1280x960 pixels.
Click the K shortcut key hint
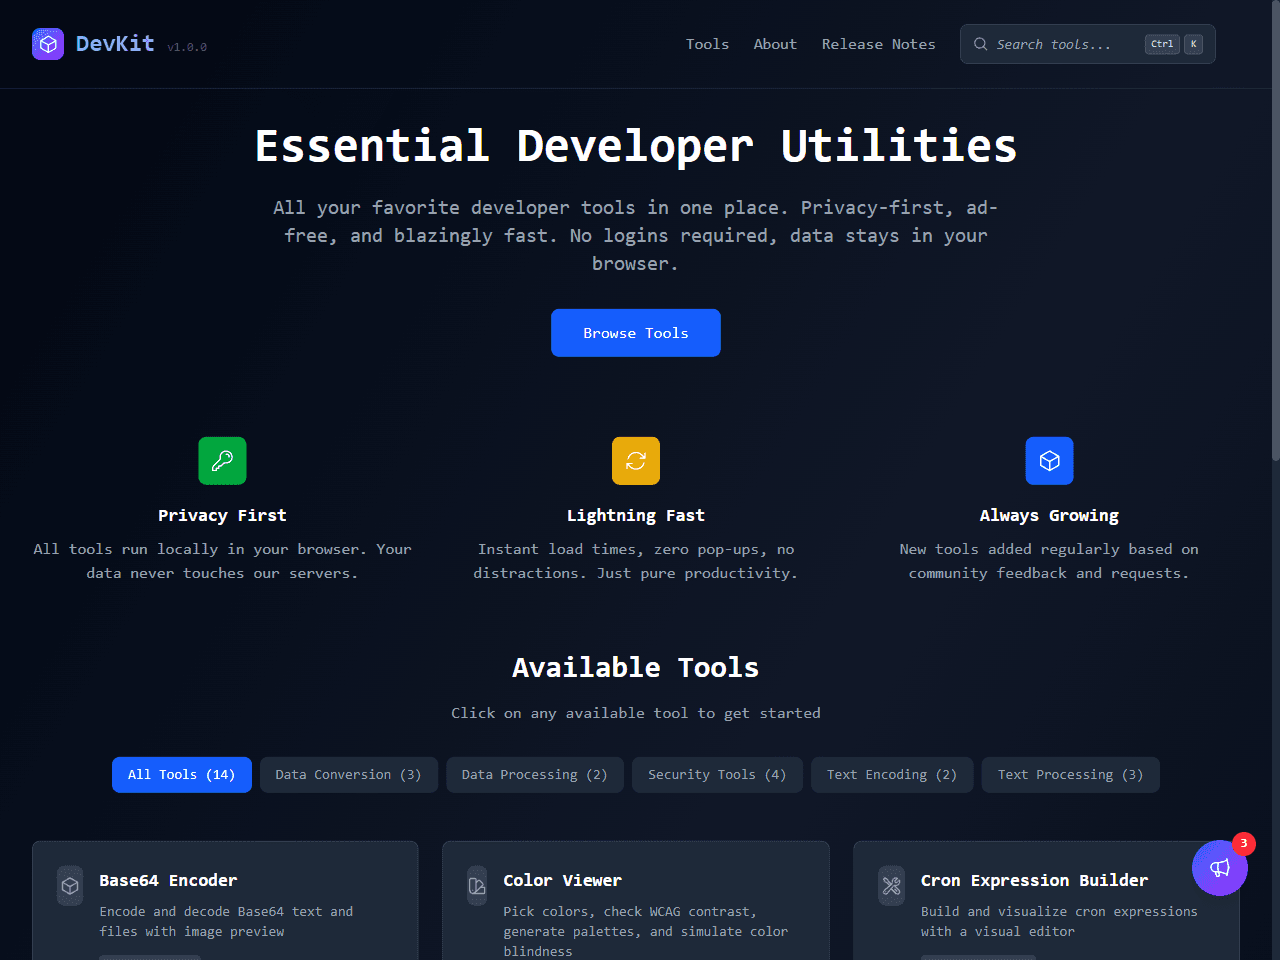coord(1194,44)
